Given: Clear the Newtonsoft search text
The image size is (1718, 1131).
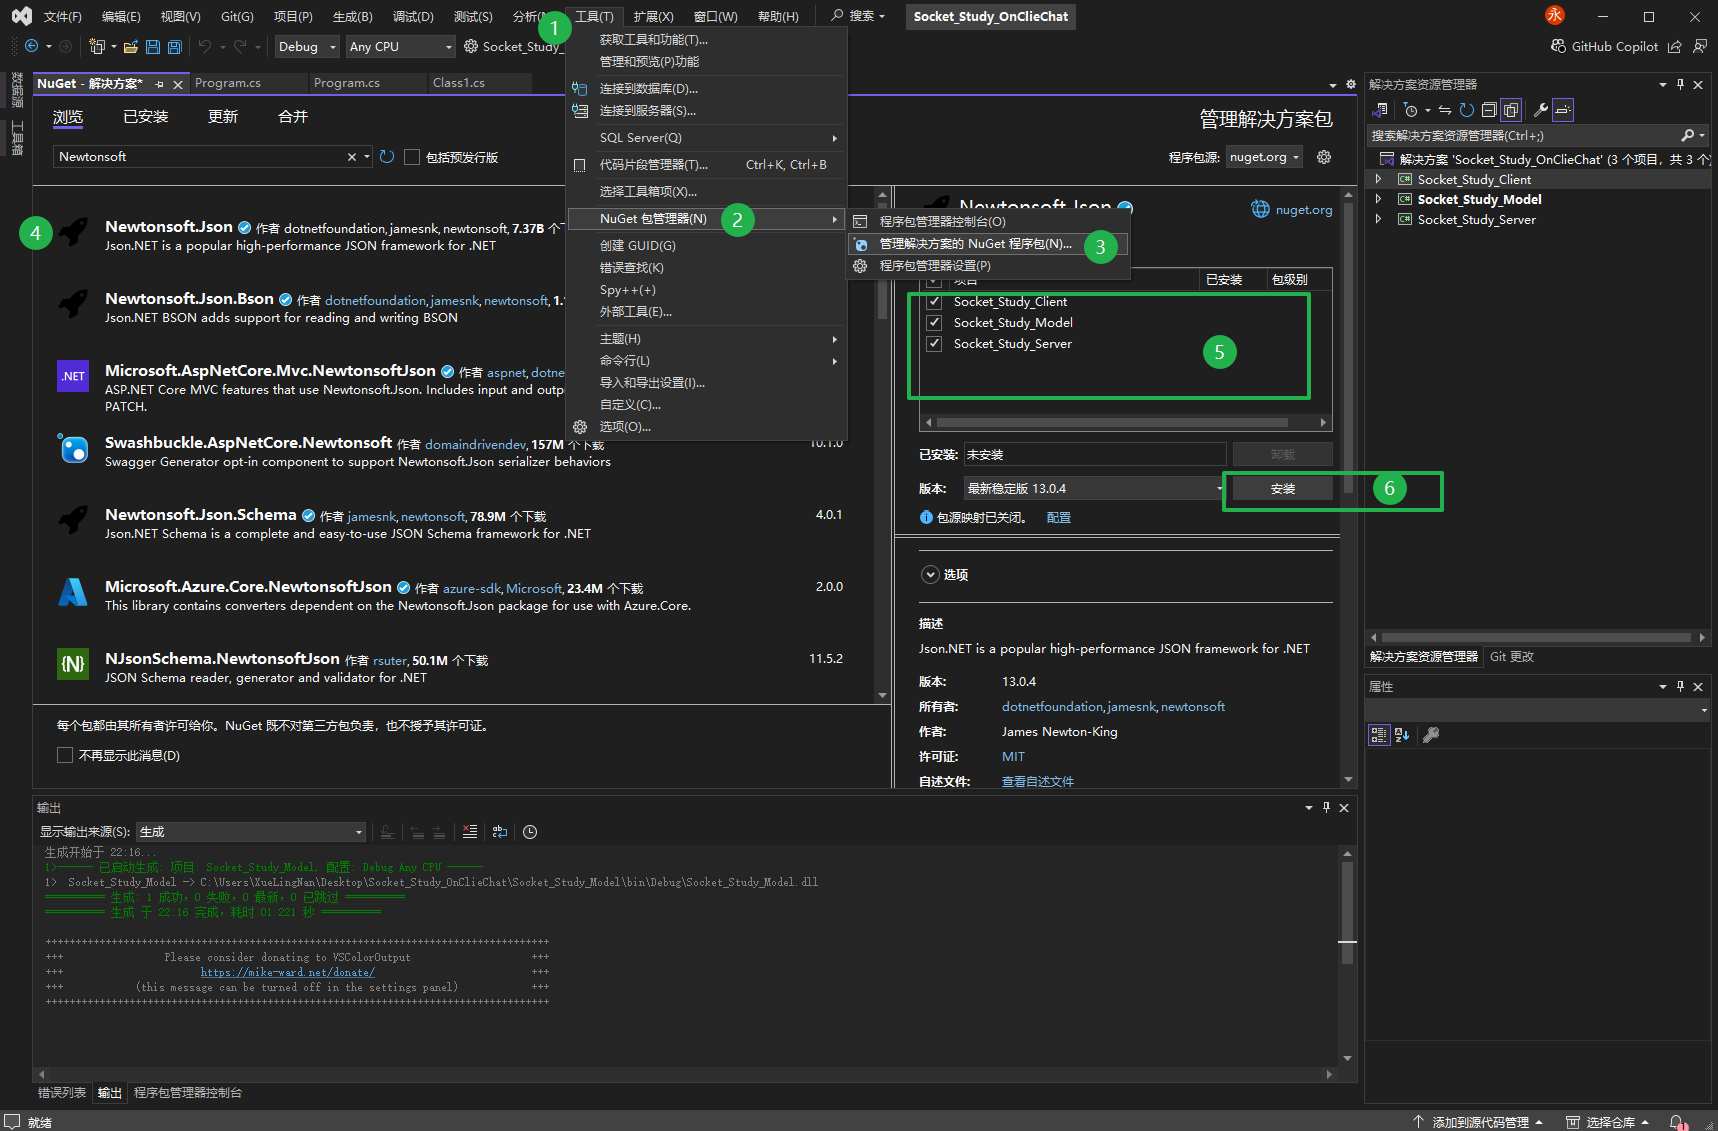Looking at the screenshot, I should point(352,157).
